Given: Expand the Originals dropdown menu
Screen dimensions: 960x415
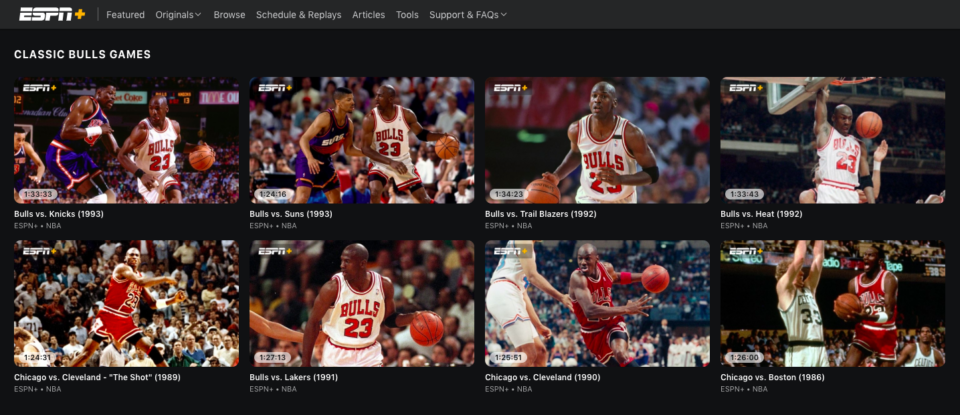Looking at the screenshot, I should [178, 15].
